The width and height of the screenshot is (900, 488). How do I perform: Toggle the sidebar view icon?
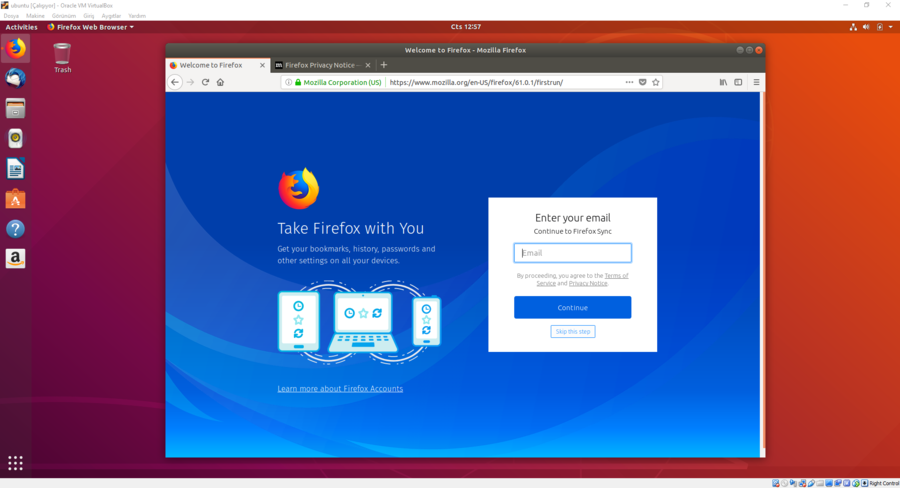[738, 82]
